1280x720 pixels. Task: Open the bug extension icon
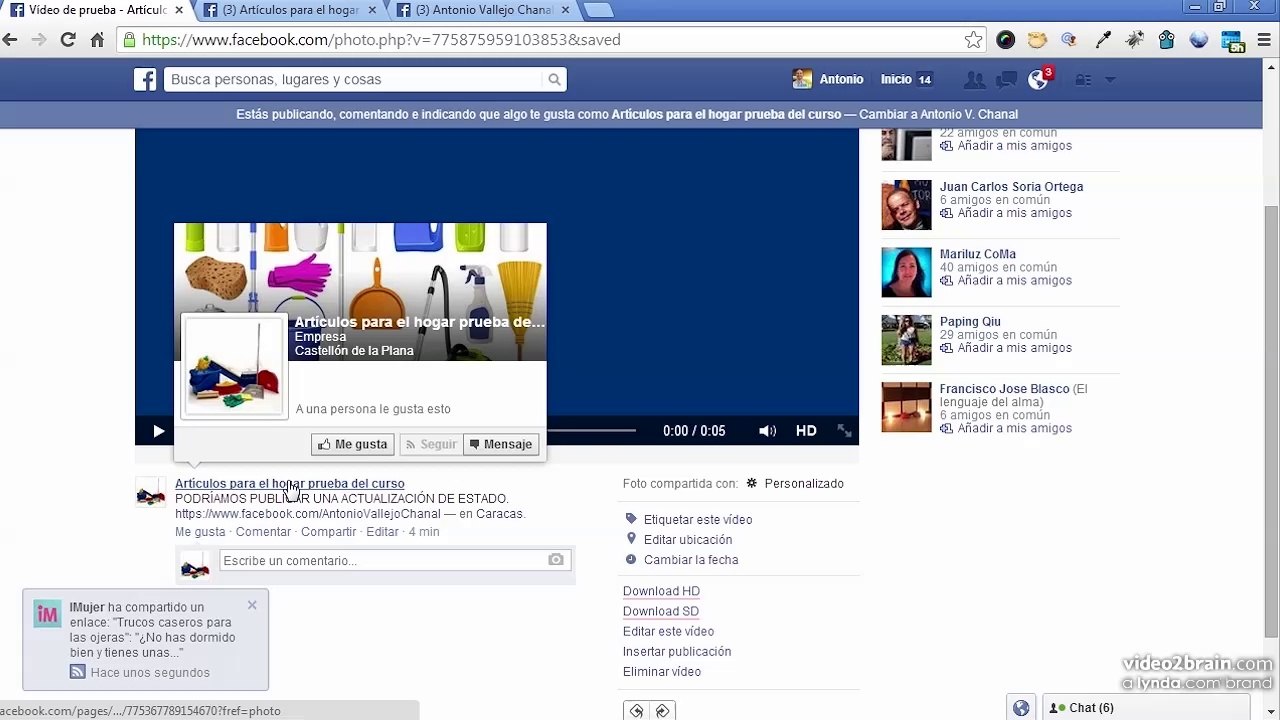click(x=1135, y=40)
